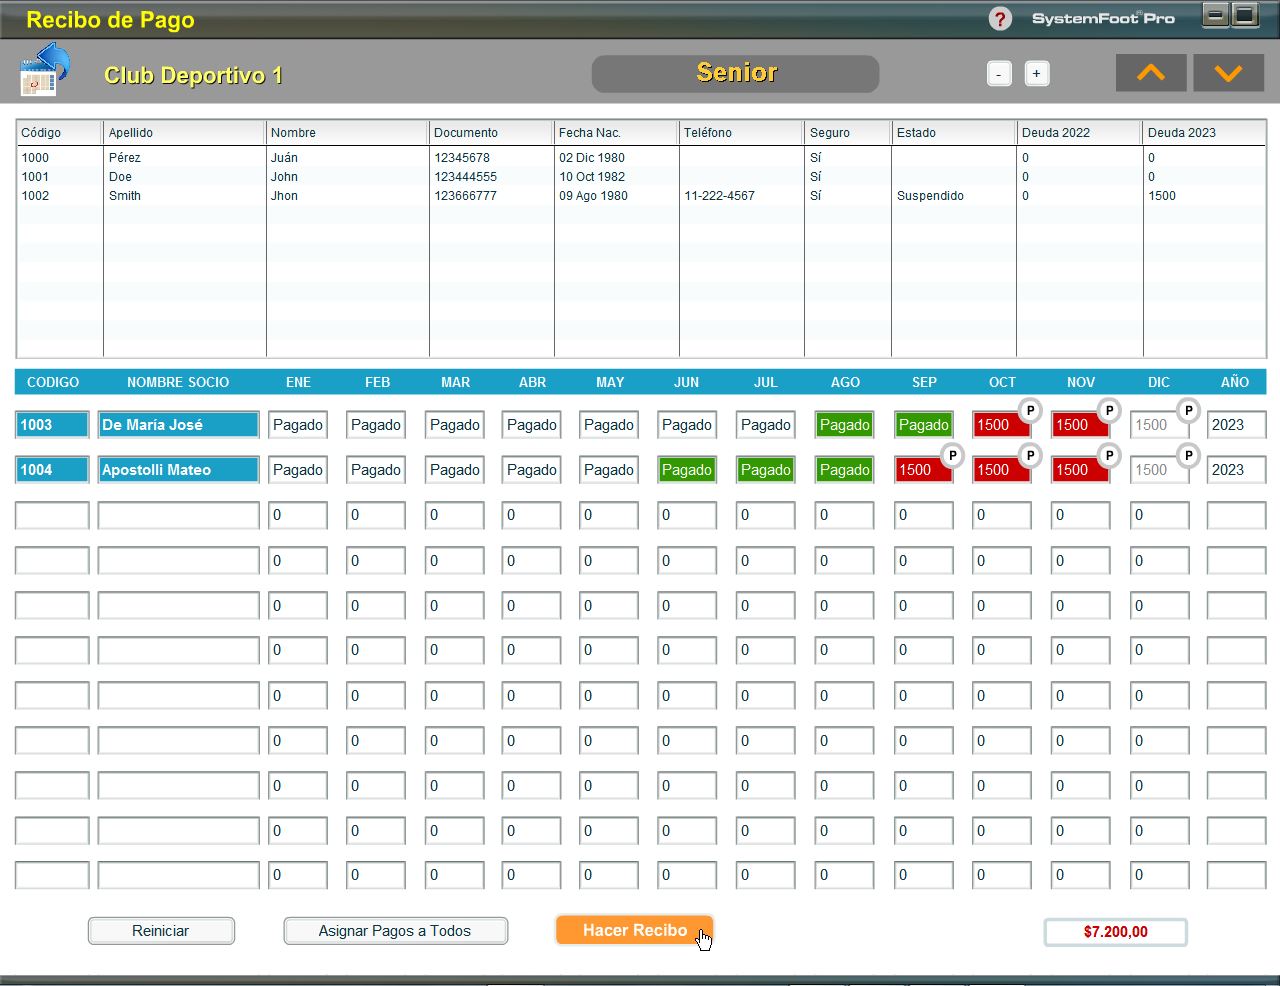
Task: Minimize the SystemFoot Pro window
Action: pos(1215,15)
